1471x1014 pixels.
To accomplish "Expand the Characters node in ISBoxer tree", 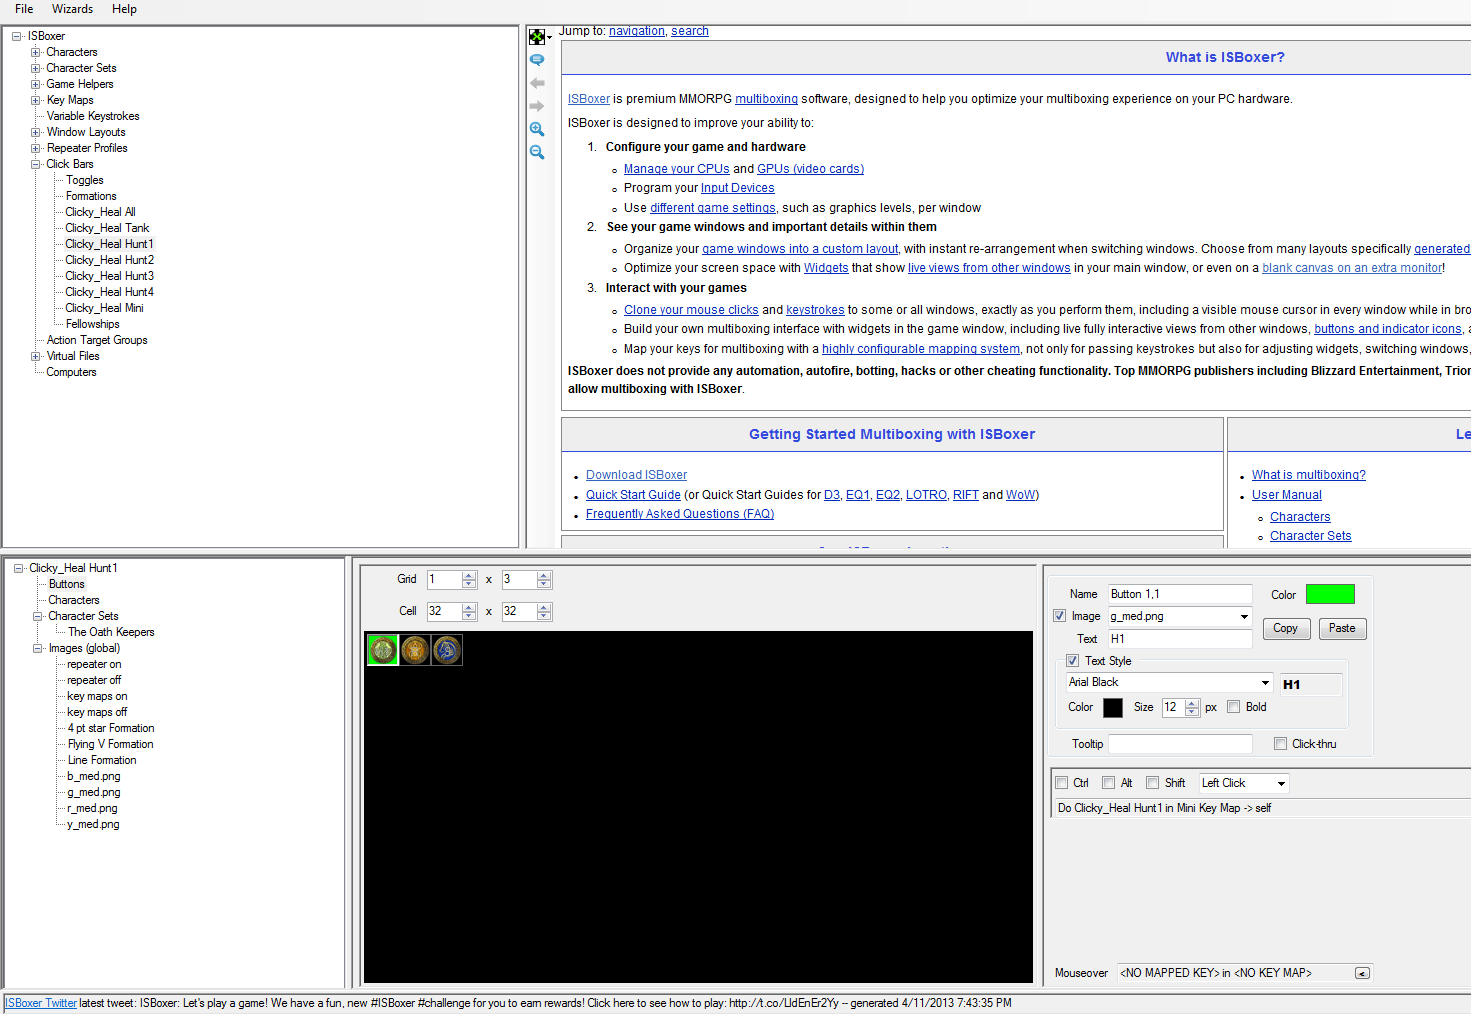I will click(36, 52).
